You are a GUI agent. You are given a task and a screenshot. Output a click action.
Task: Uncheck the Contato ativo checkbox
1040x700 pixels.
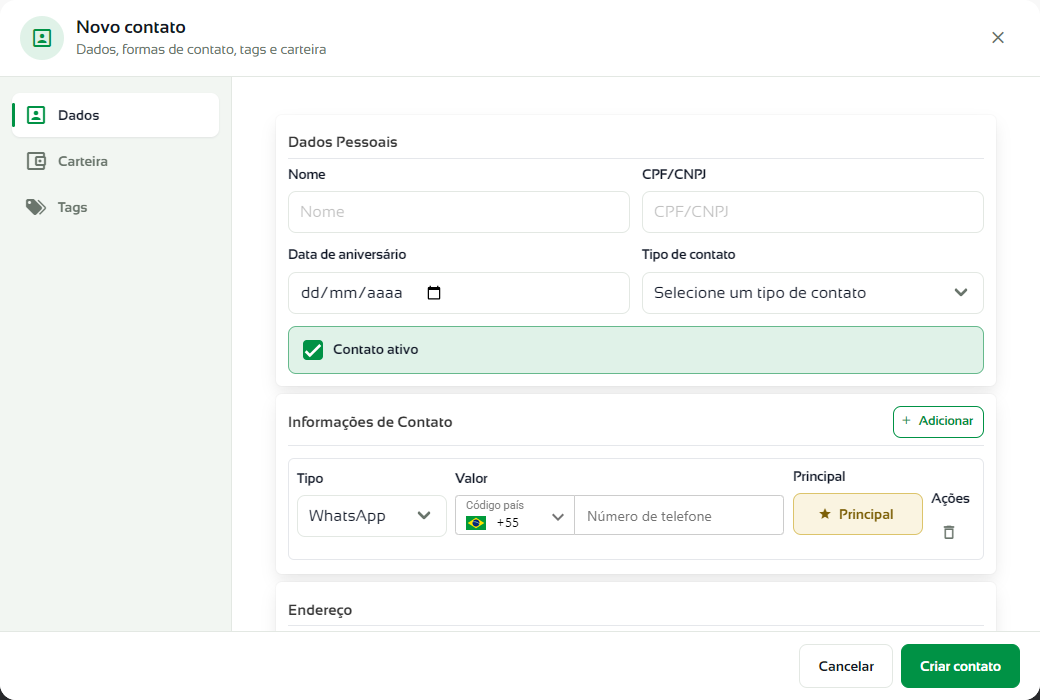pos(313,350)
